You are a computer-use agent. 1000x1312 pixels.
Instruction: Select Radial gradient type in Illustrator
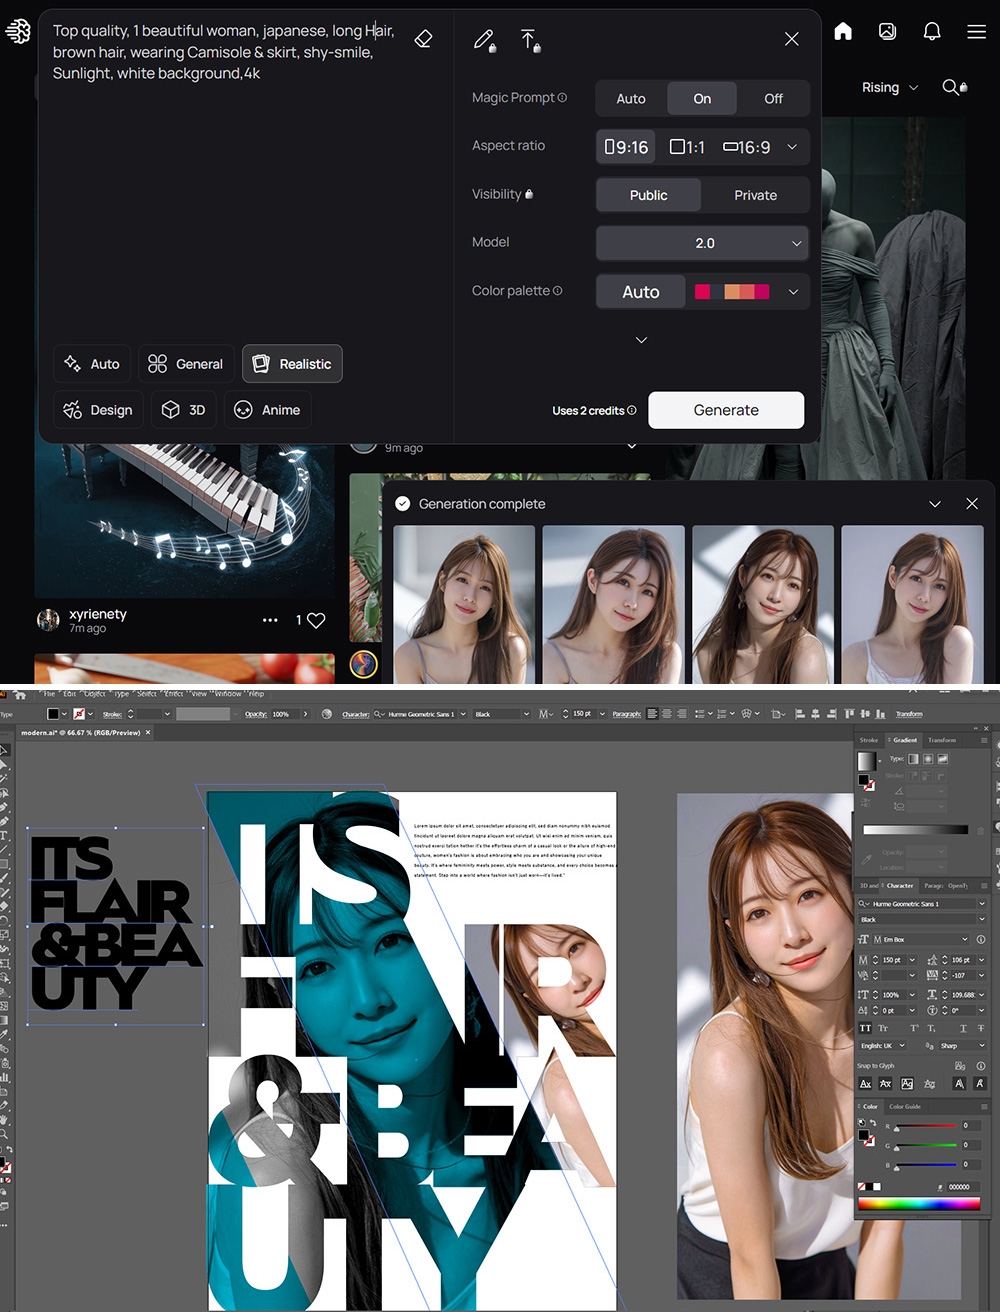point(928,760)
